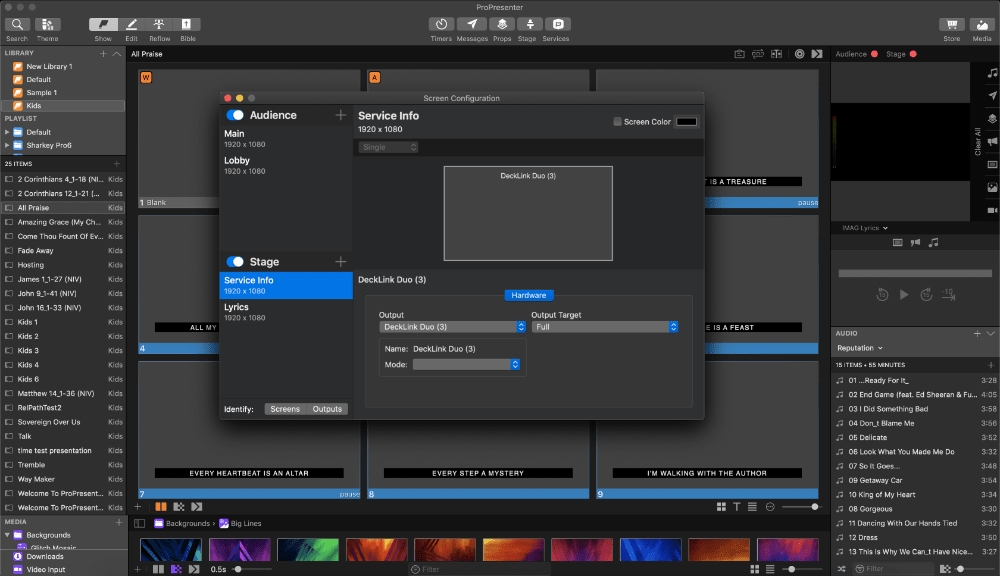
Task: Open the Output Target Full dropdown
Action: pyautogui.click(x=604, y=327)
